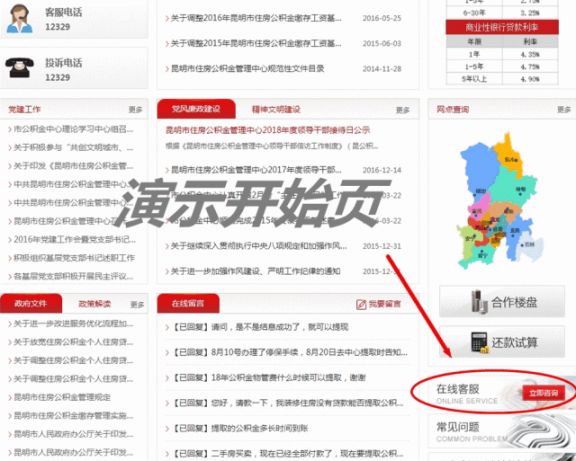Switch to the 精神文明建设 tab
576x461 pixels.
pyautogui.click(x=276, y=109)
